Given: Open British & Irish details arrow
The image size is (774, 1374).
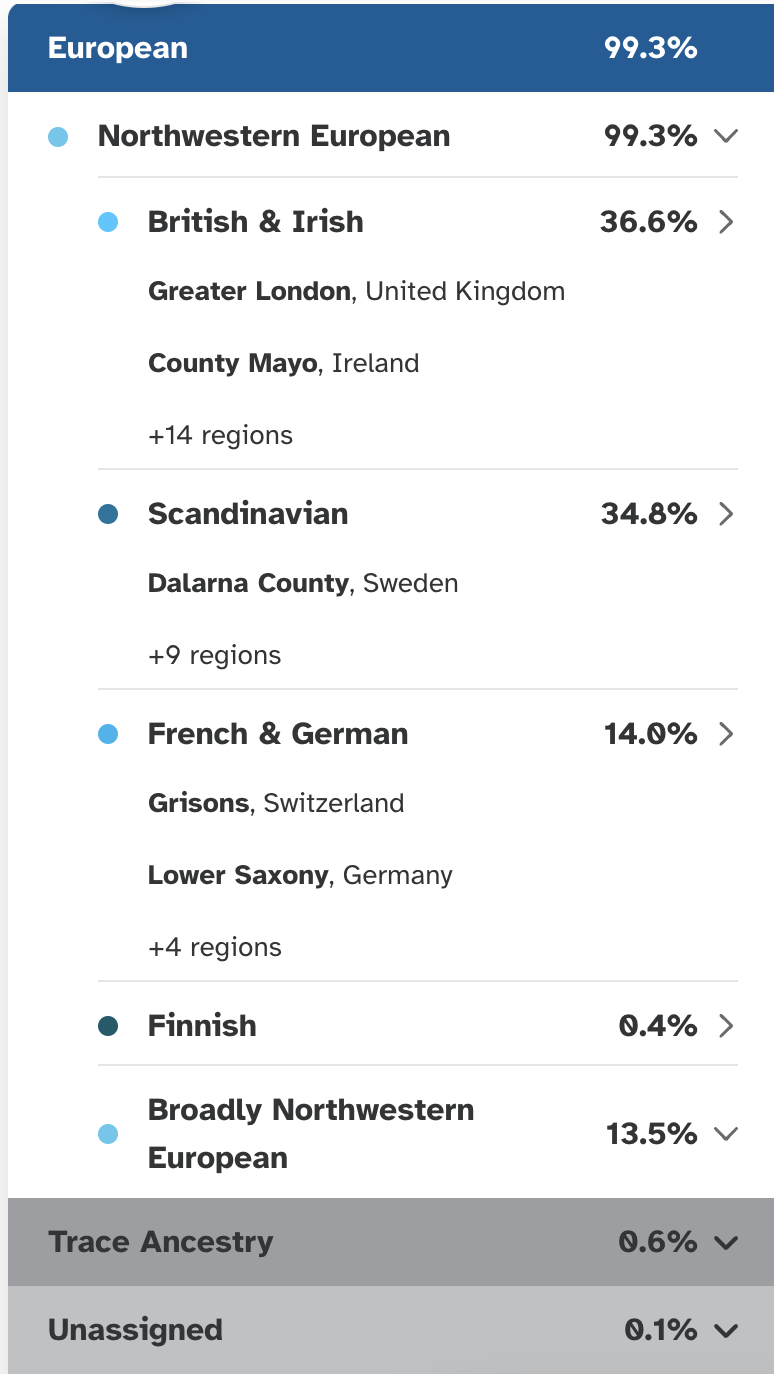Looking at the screenshot, I should click(726, 222).
